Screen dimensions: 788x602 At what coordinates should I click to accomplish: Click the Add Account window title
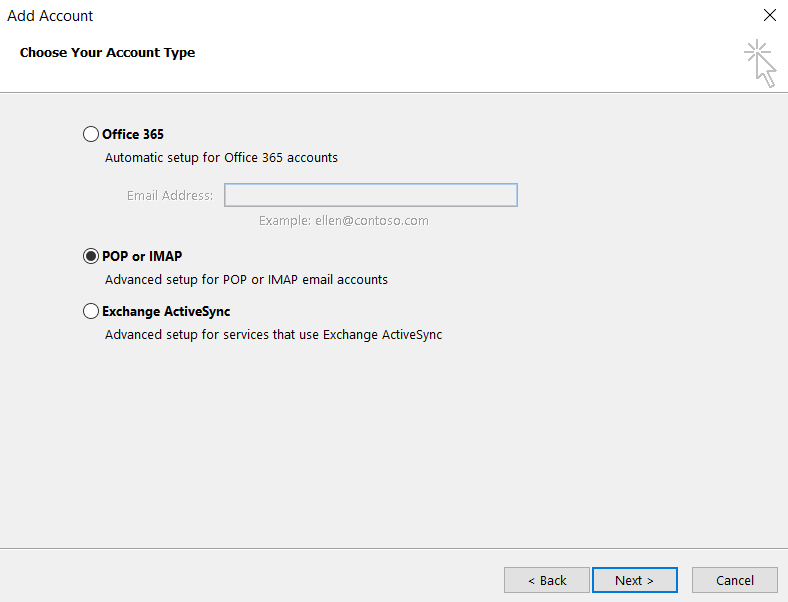[x=50, y=16]
